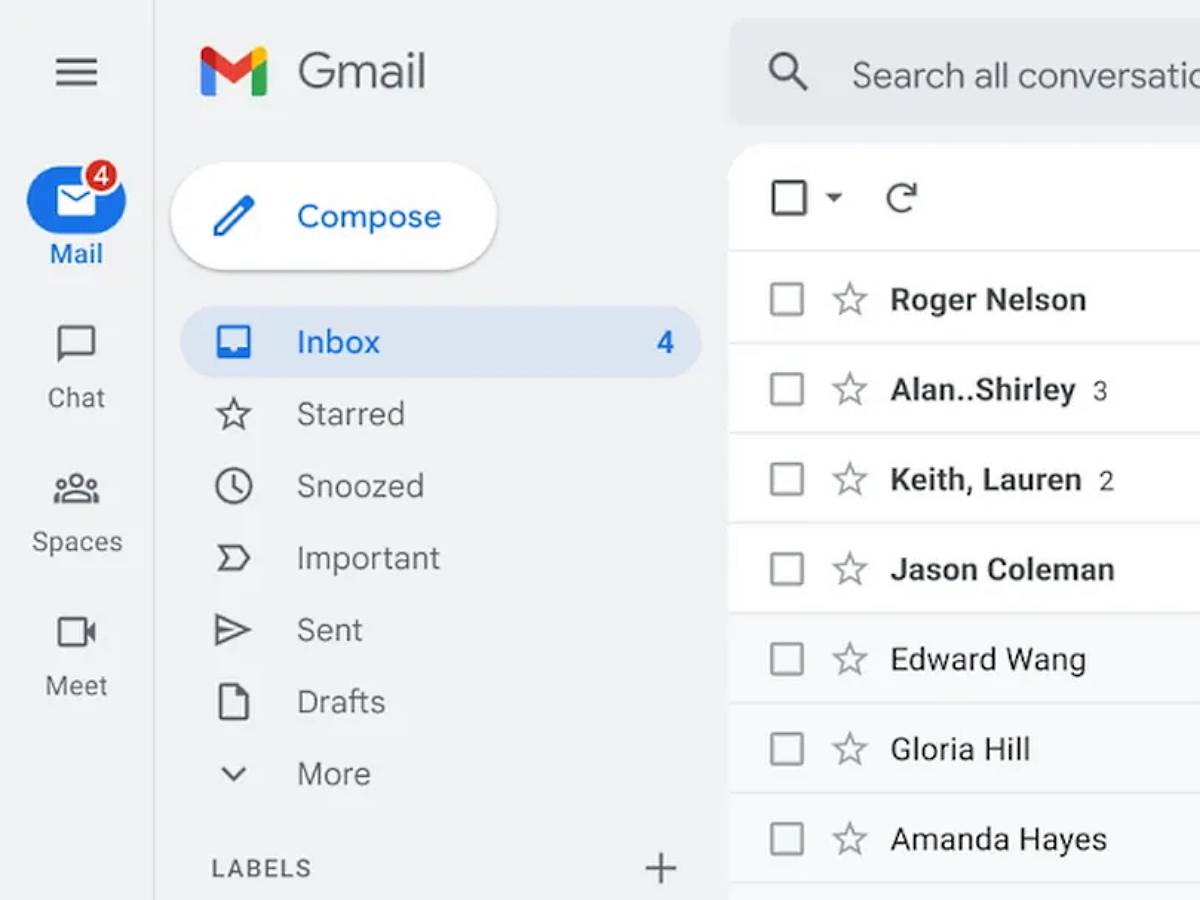1200x900 pixels.
Task: Open the select-all dropdown arrow
Action: [834, 198]
